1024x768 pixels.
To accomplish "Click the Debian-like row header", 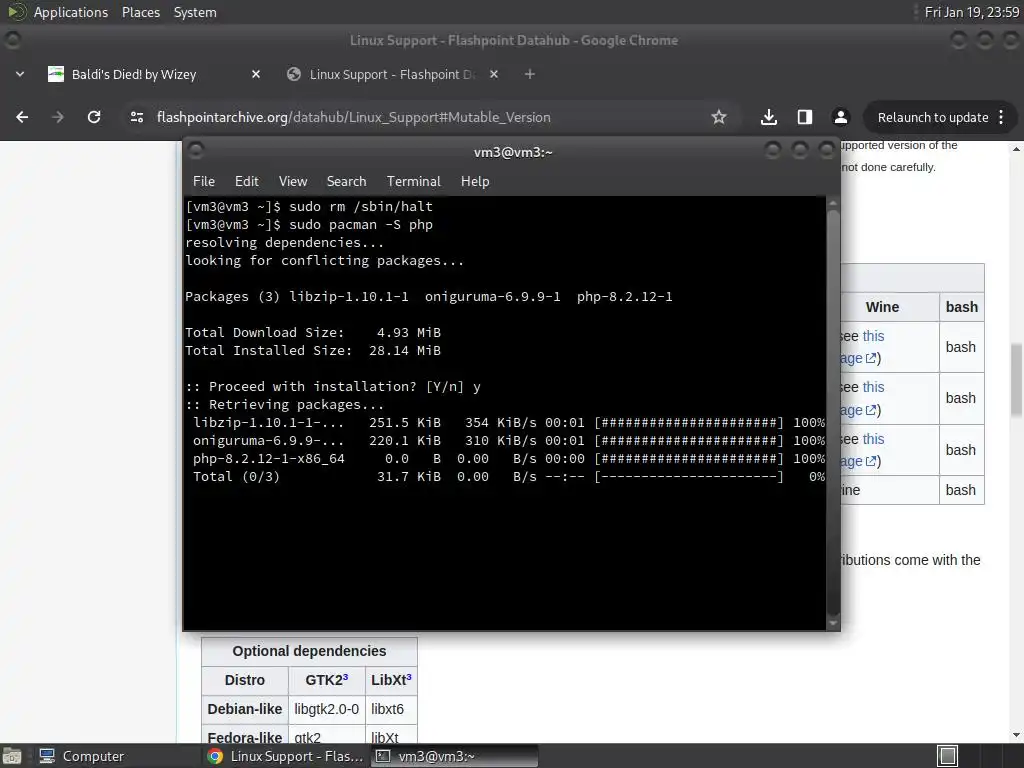I will click(x=245, y=709).
